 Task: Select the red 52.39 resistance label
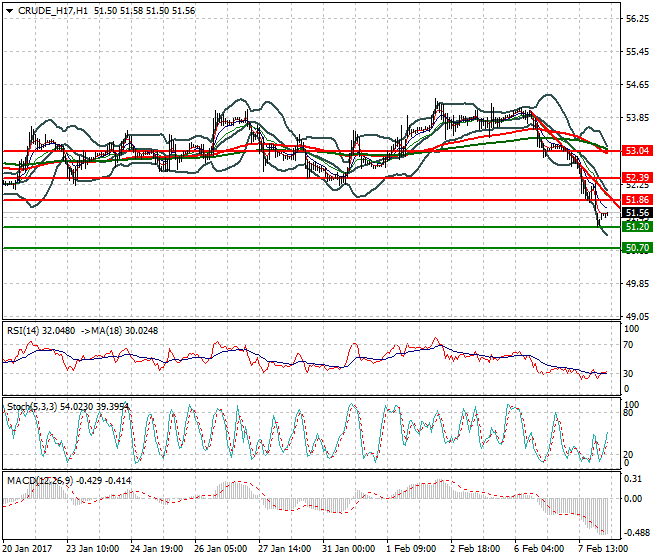click(637, 177)
